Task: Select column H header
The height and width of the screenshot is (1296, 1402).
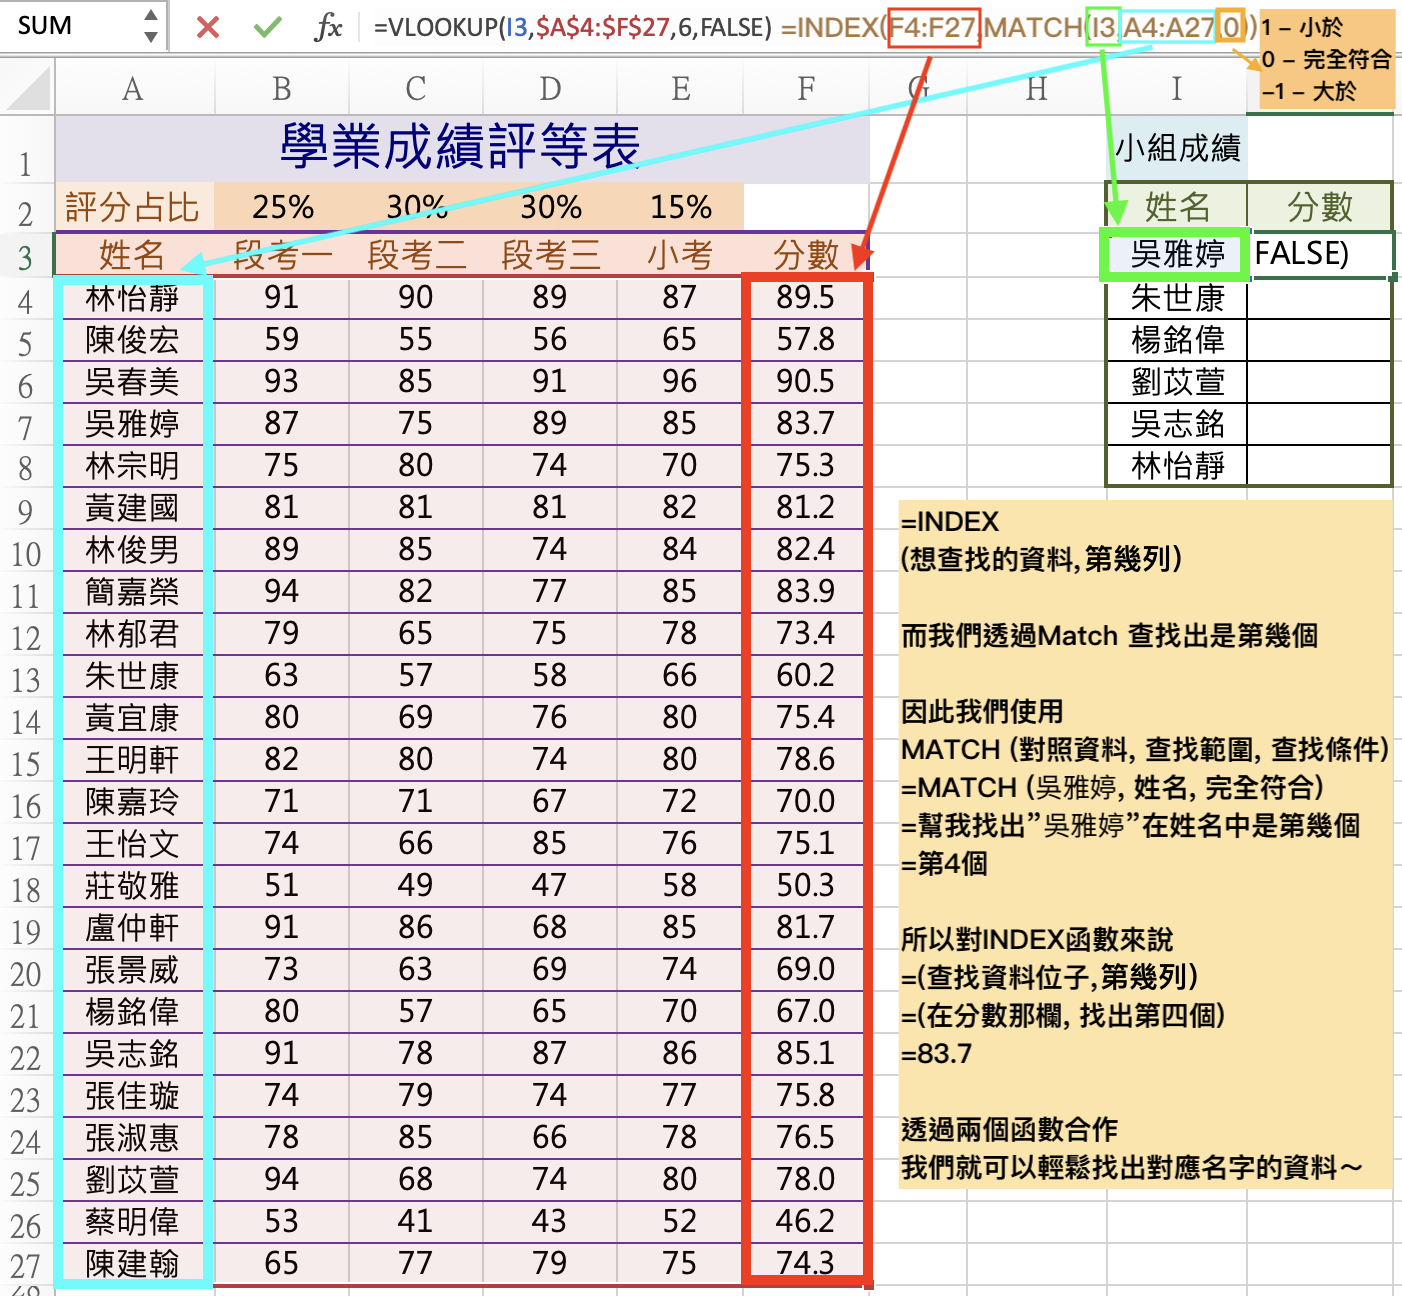Action: coord(1037,89)
